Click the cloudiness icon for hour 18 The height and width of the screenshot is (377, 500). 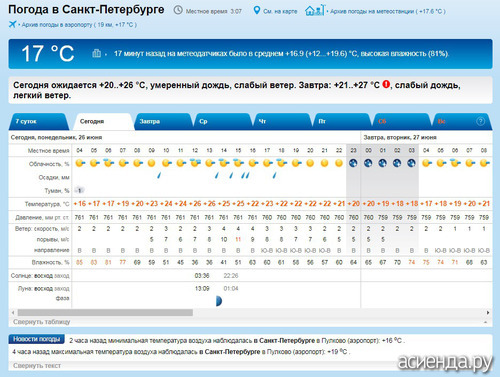coord(282,163)
